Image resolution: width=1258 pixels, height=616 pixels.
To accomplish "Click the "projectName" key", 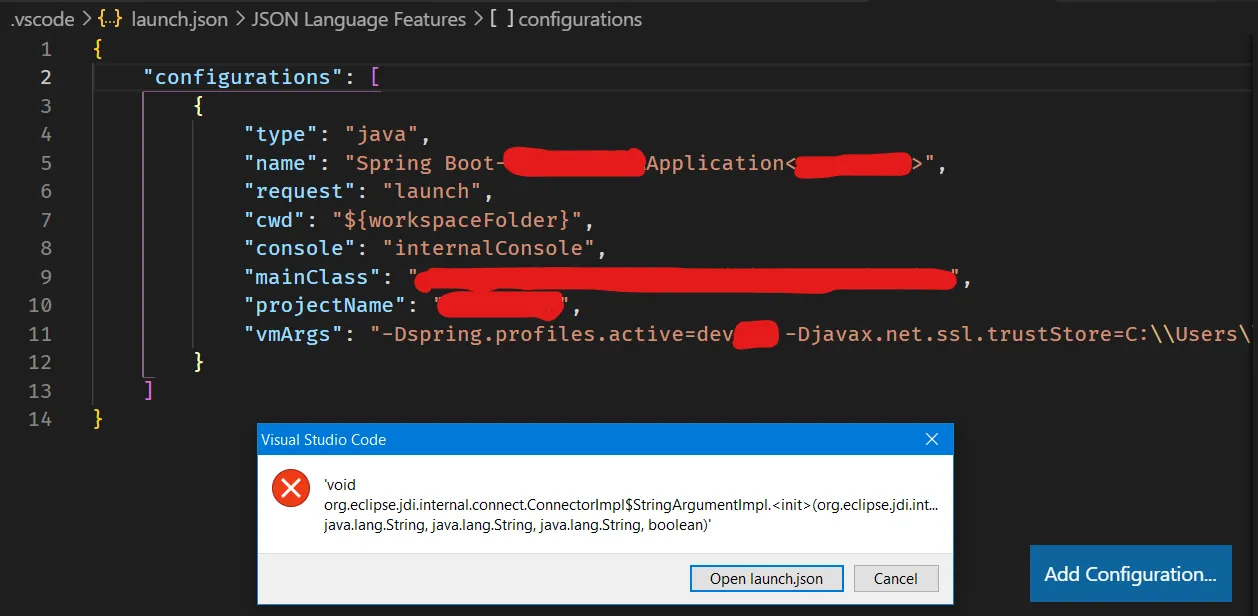I will click(325, 305).
